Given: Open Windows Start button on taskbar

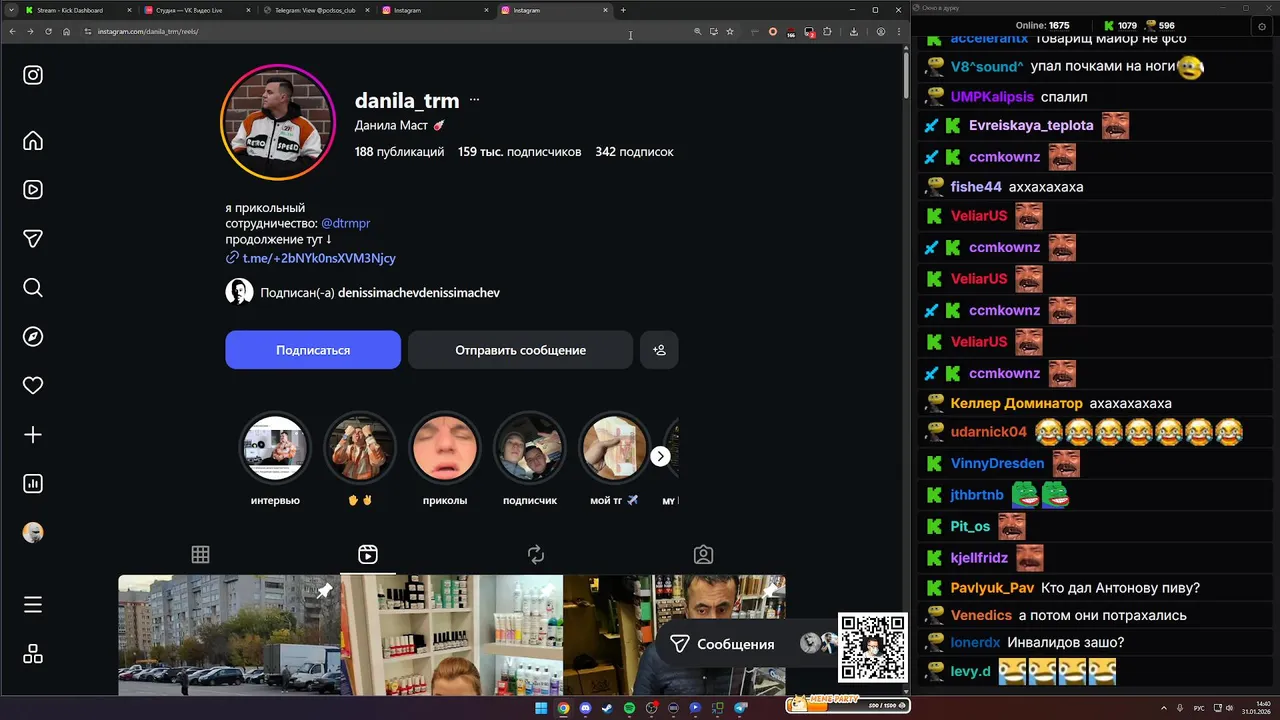Looking at the screenshot, I should click(541, 708).
